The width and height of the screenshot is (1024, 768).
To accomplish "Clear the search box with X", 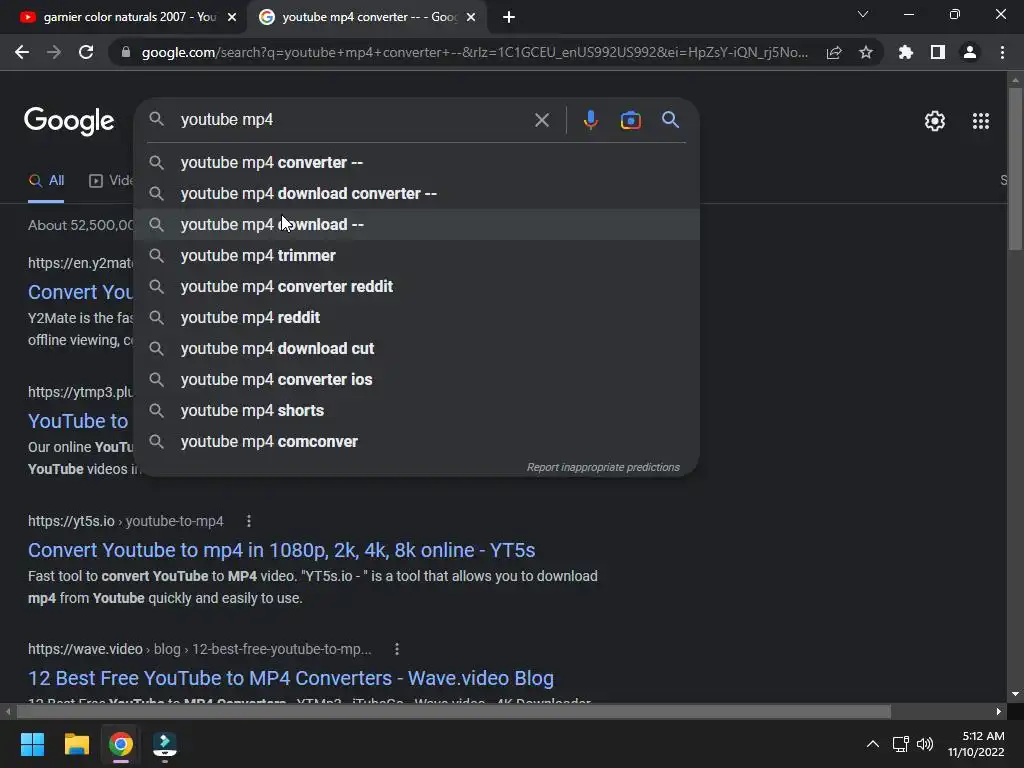I will pyautogui.click(x=541, y=120).
